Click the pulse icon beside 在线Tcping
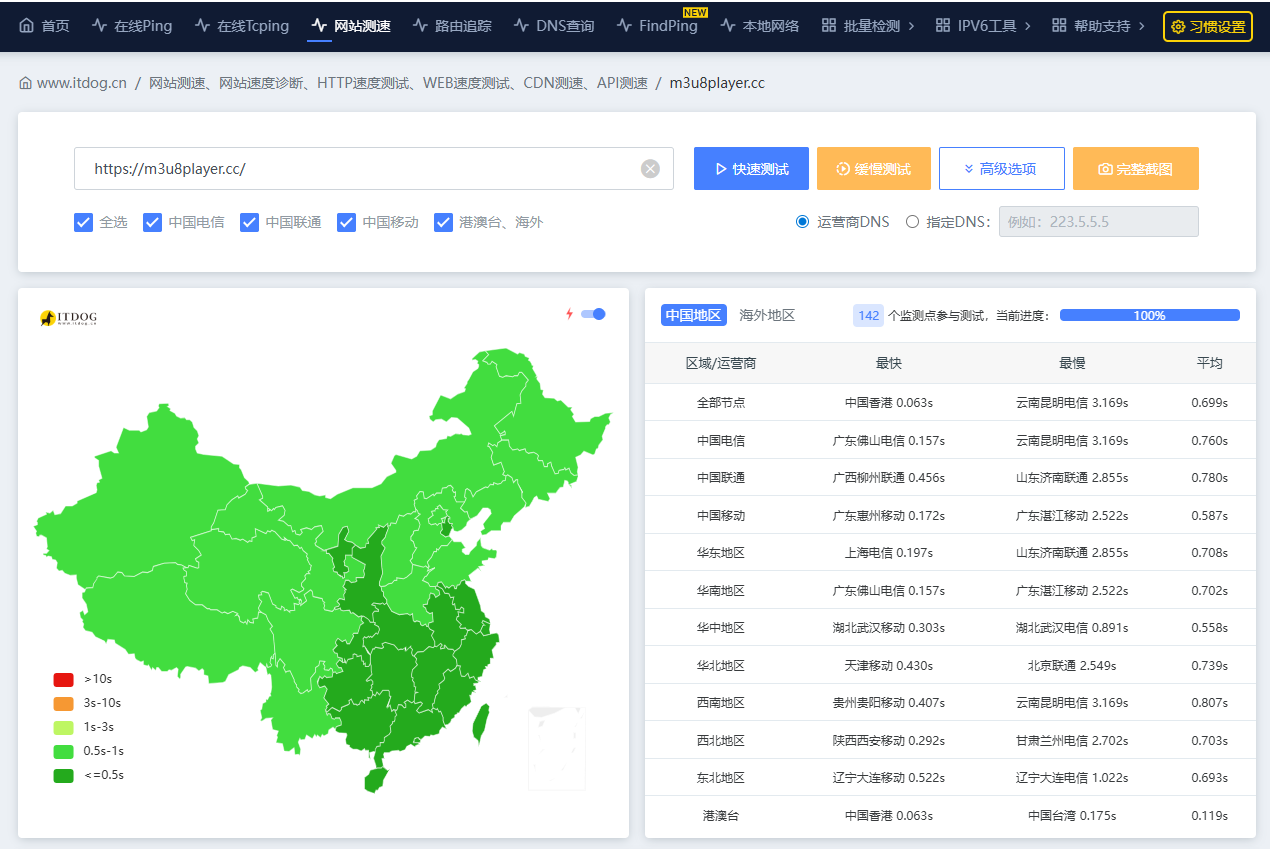Screen dimensions: 1270x849 tap(203, 26)
